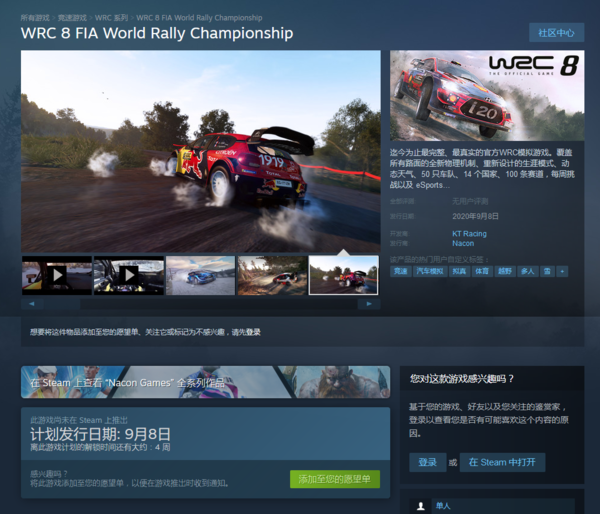Click the left scroll arrow below thumbnails
This screenshot has width=600, height=514.
(32, 304)
